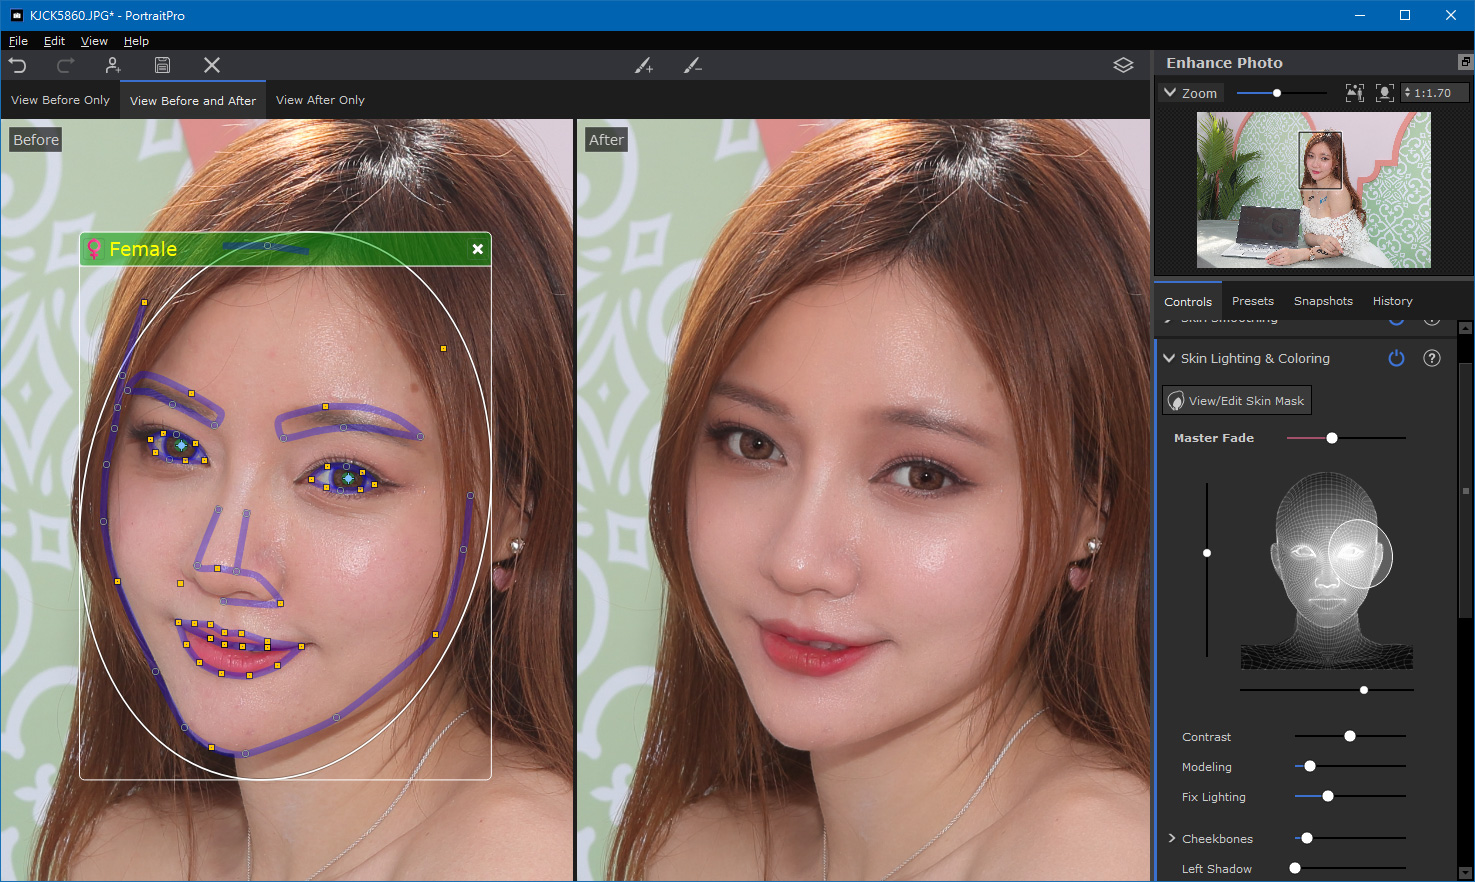This screenshot has height=882, width=1475.
Task: Save the photo with the floppy disk icon
Action: (162, 65)
